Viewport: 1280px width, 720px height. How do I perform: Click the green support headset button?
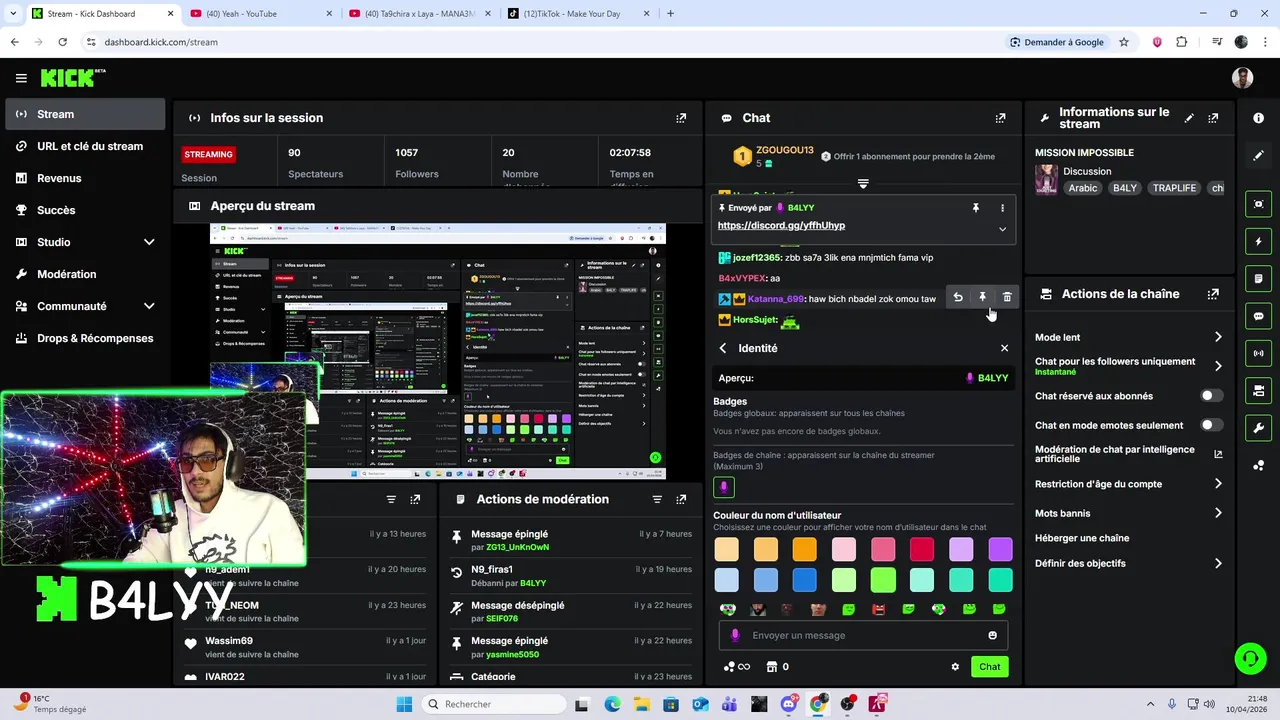pos(1250,658)
